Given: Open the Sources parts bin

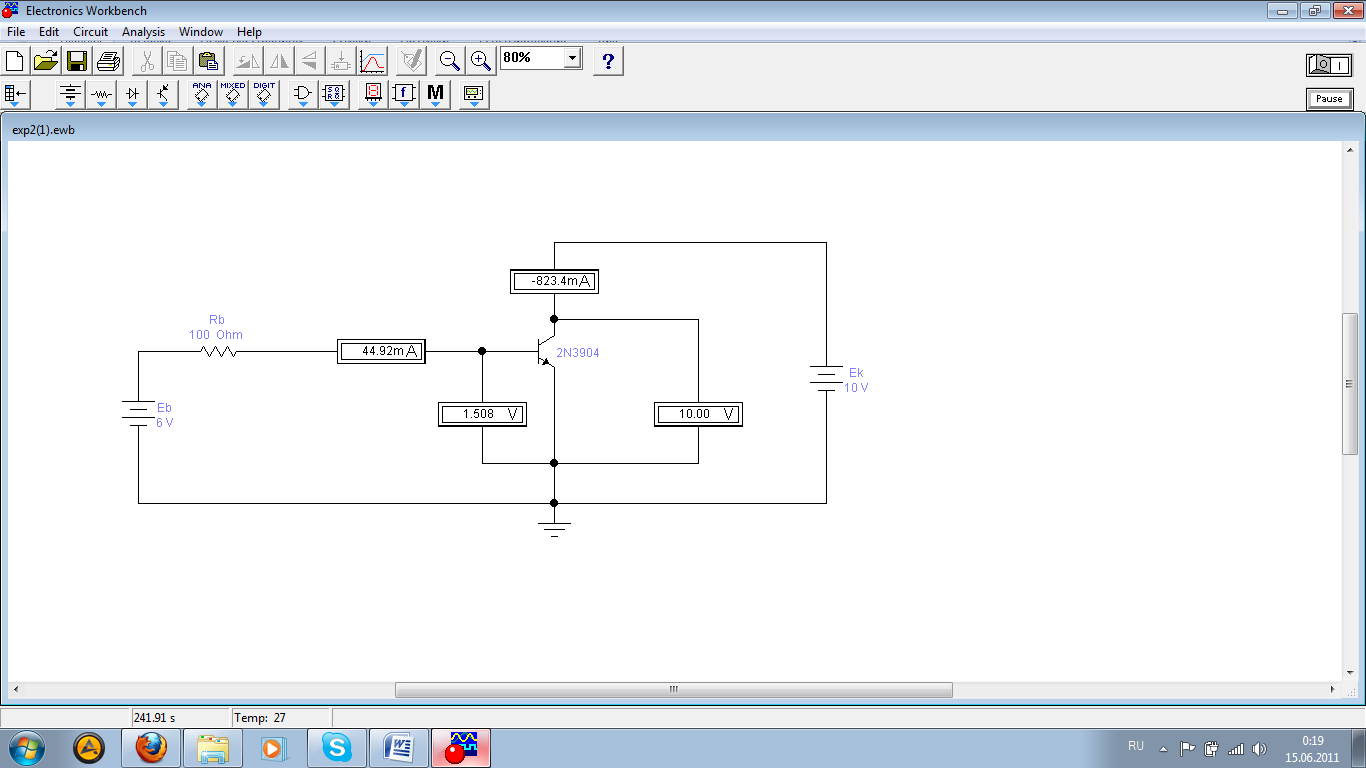Looking at the screenshot, I should point(70,96).
